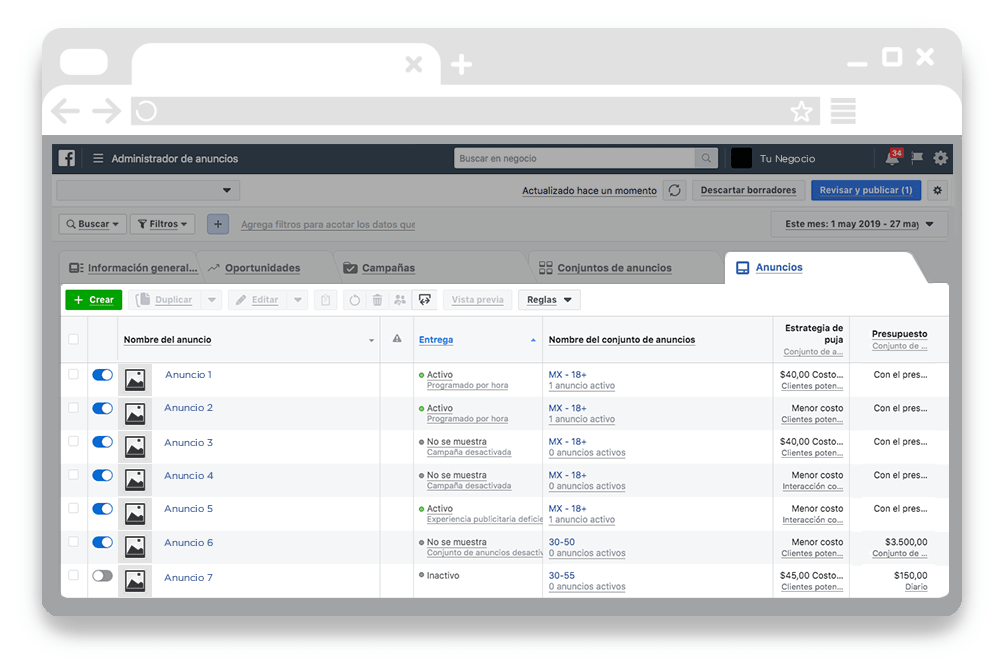Enable the Anuncio 7 switch
Image resolution: width=1000 pixels, height=666 pixels.
(102, 576)
